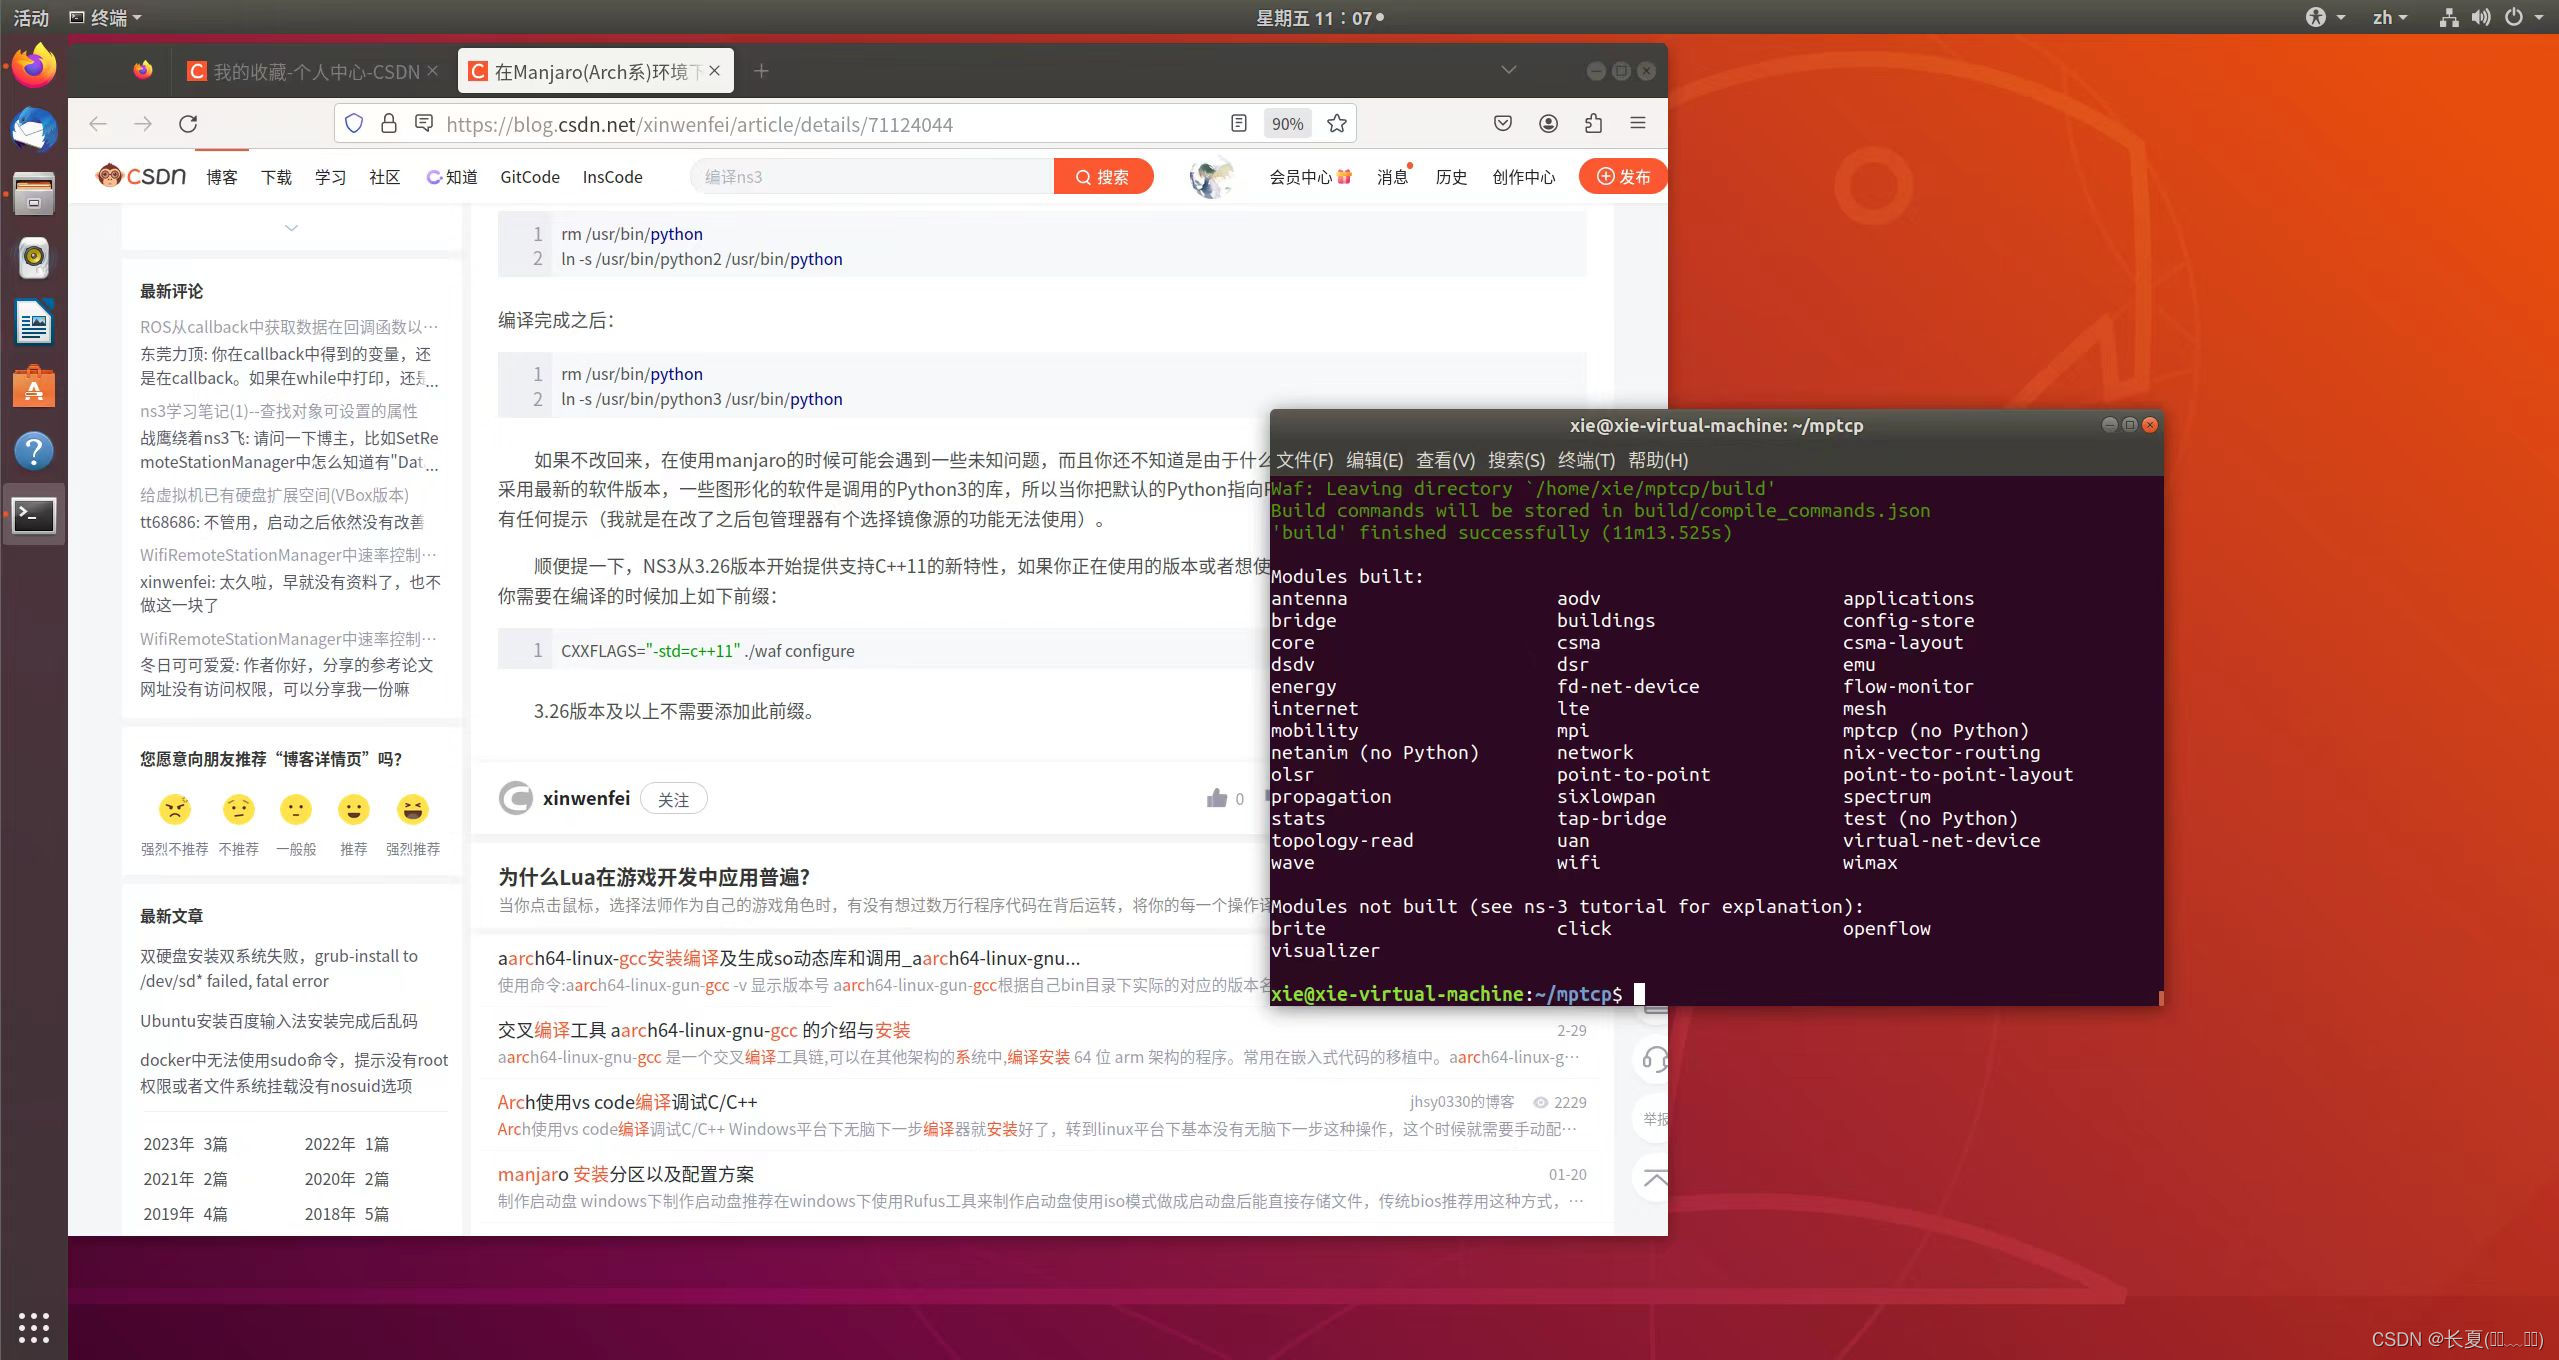
Task: Collapse the sidebar section chevron
Action: [x=291, y=228]
